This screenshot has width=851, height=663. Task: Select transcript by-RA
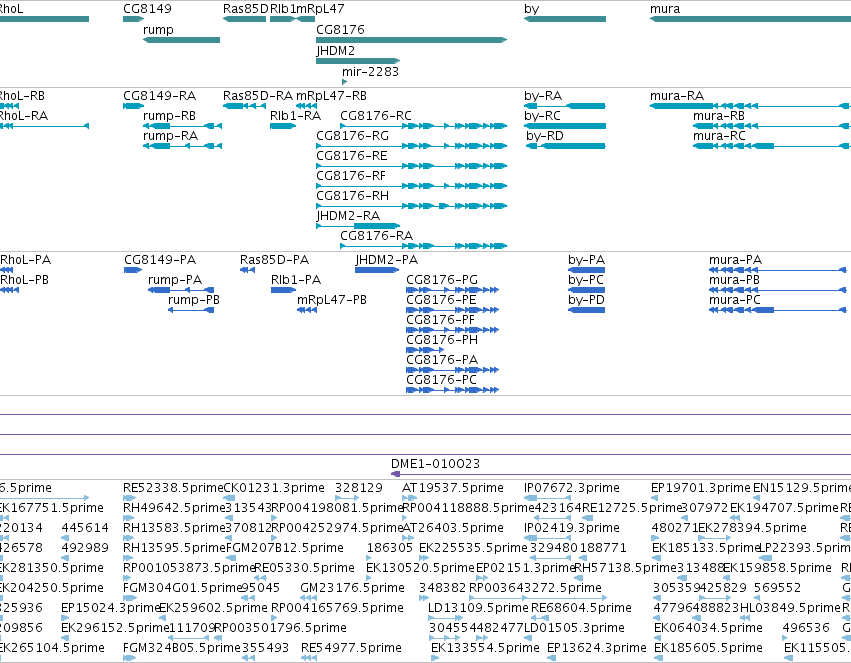click(x=564, y=106)
